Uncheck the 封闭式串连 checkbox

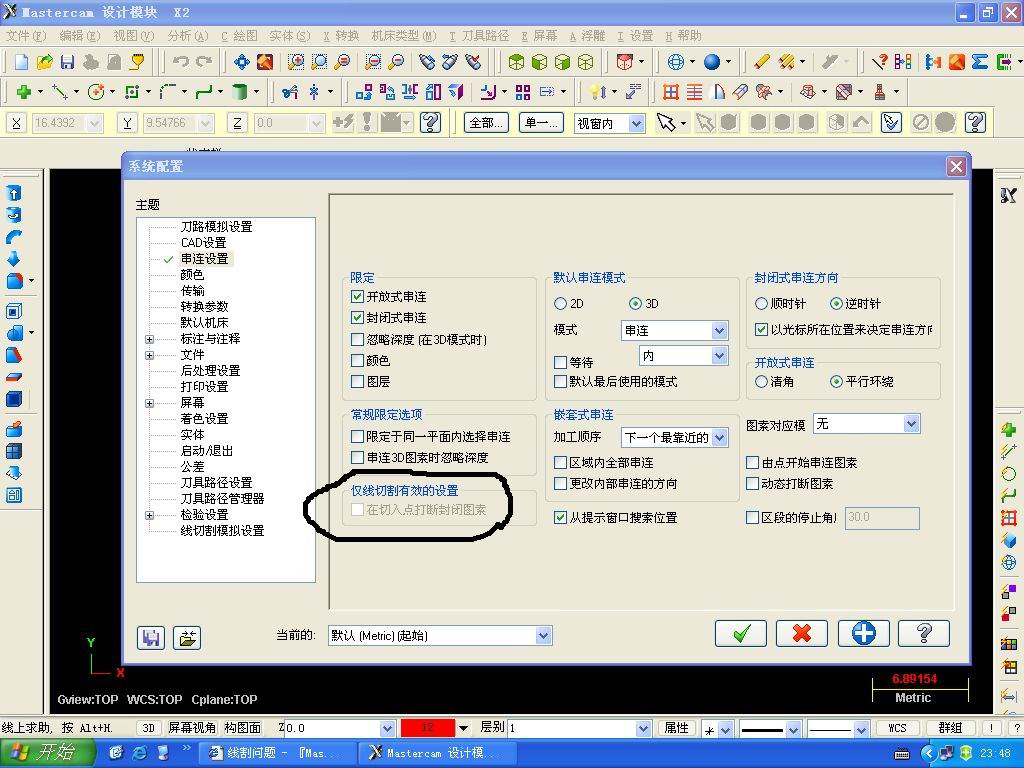click(x=357, y=317)
